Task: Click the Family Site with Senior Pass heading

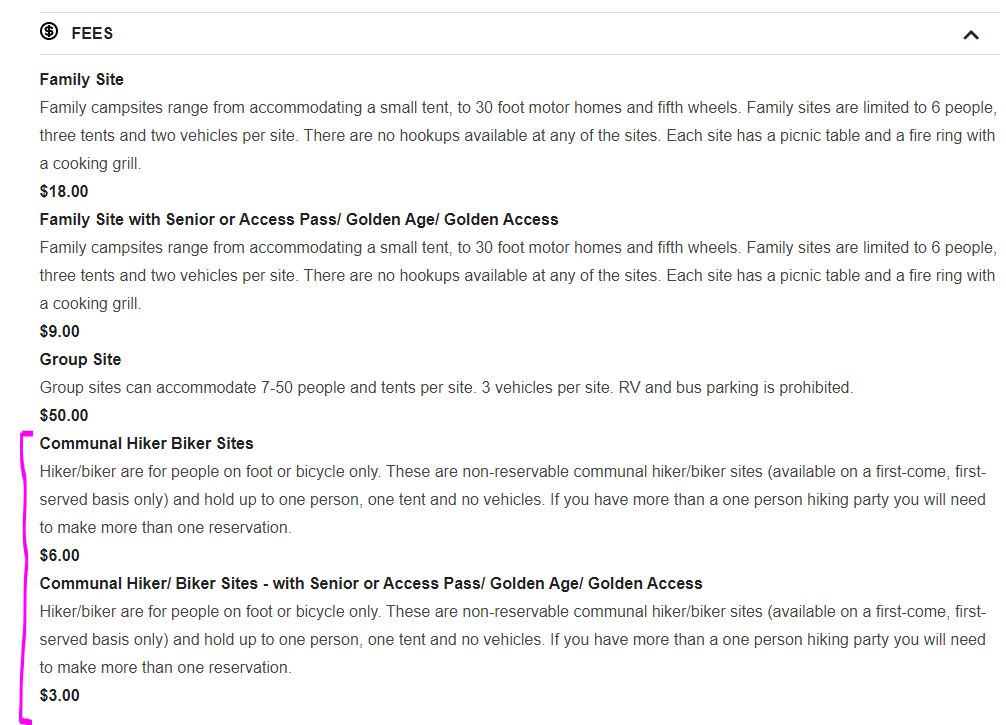Action: point(299,219)
